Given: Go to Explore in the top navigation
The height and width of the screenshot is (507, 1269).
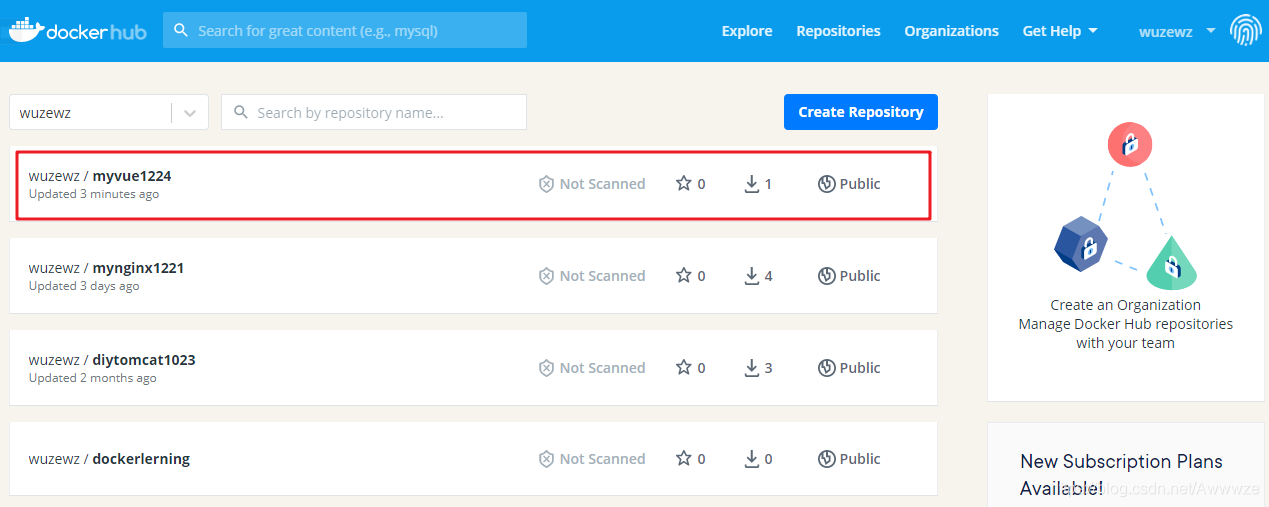Looking at the screenshot, I should tap(747, 31).
